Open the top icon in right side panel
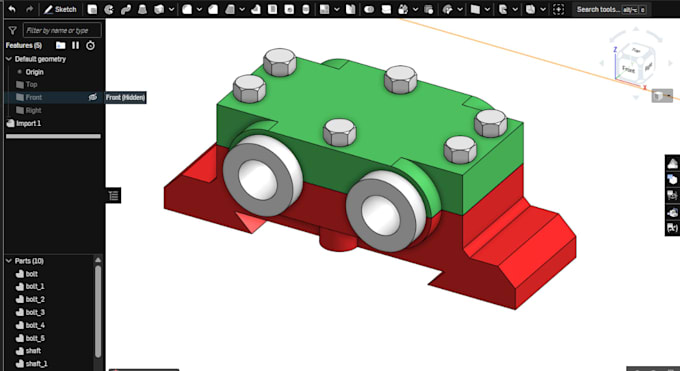 click(x=672, y=164)
